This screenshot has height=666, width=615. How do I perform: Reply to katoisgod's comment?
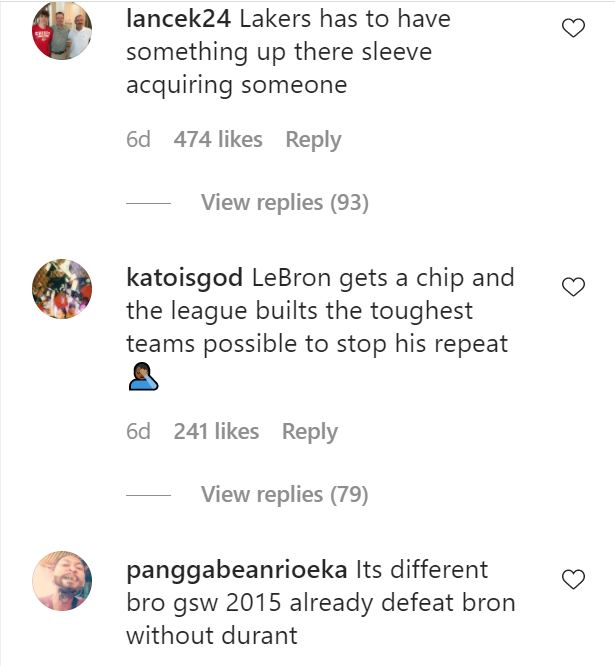[309, 432]
